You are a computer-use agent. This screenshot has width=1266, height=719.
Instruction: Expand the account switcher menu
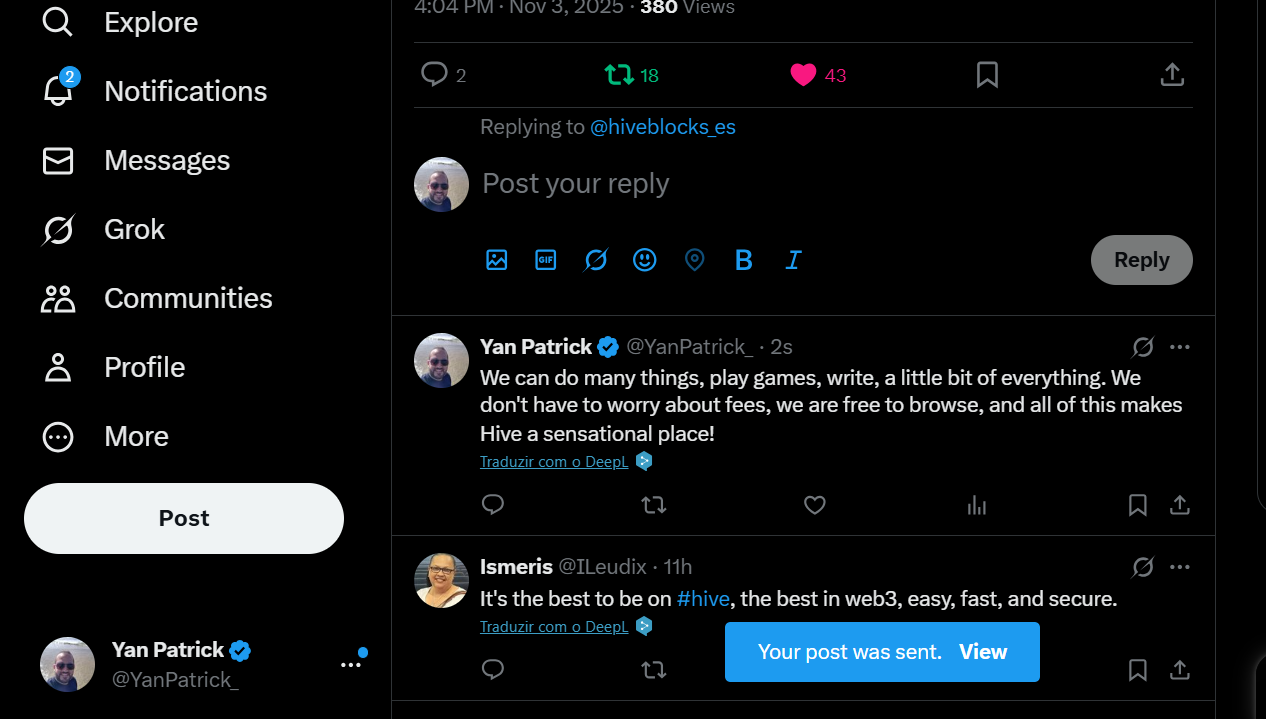point(350,664)
